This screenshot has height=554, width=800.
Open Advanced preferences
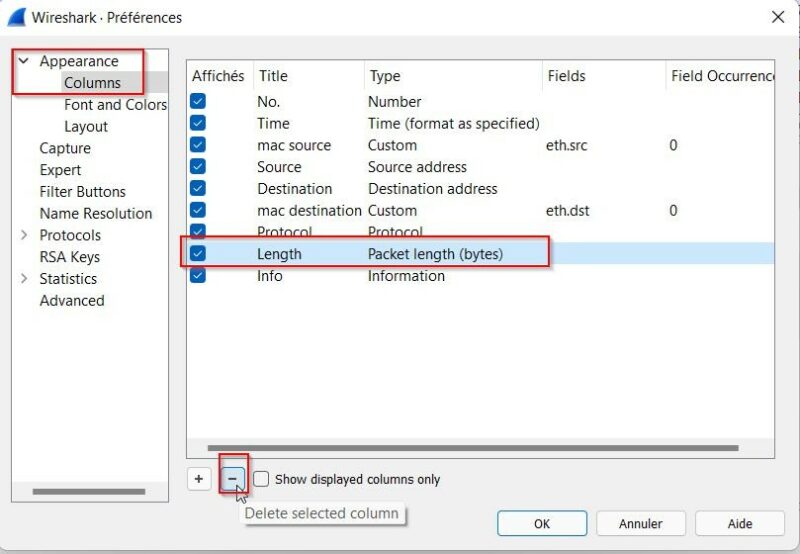coord(72,300)
